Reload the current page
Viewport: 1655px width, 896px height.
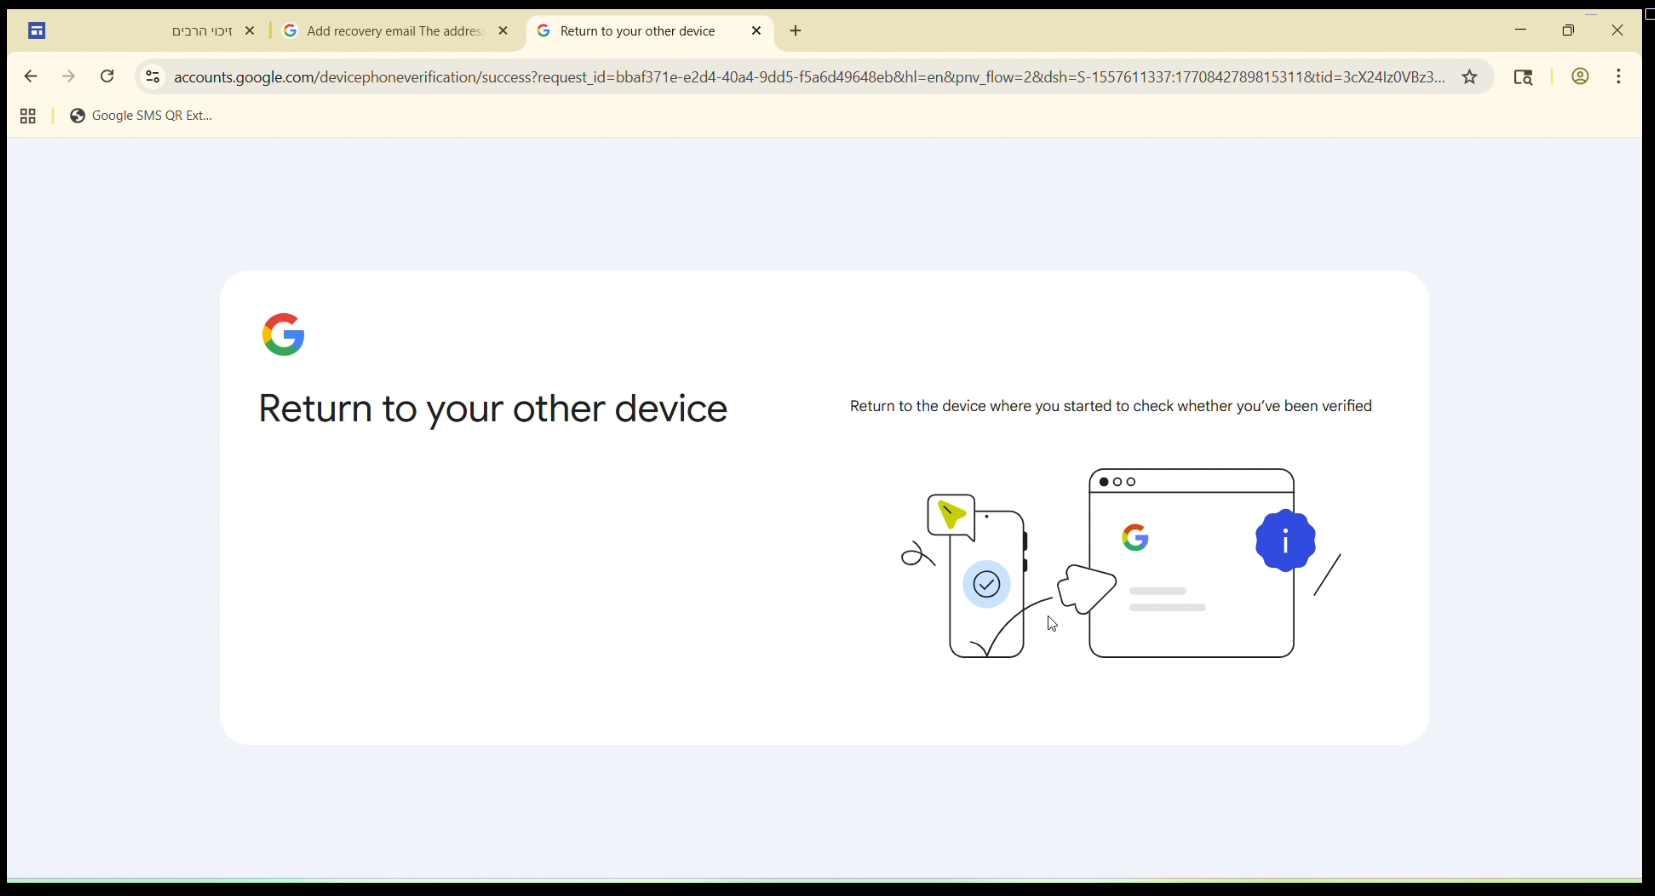(x=108, y=77)
